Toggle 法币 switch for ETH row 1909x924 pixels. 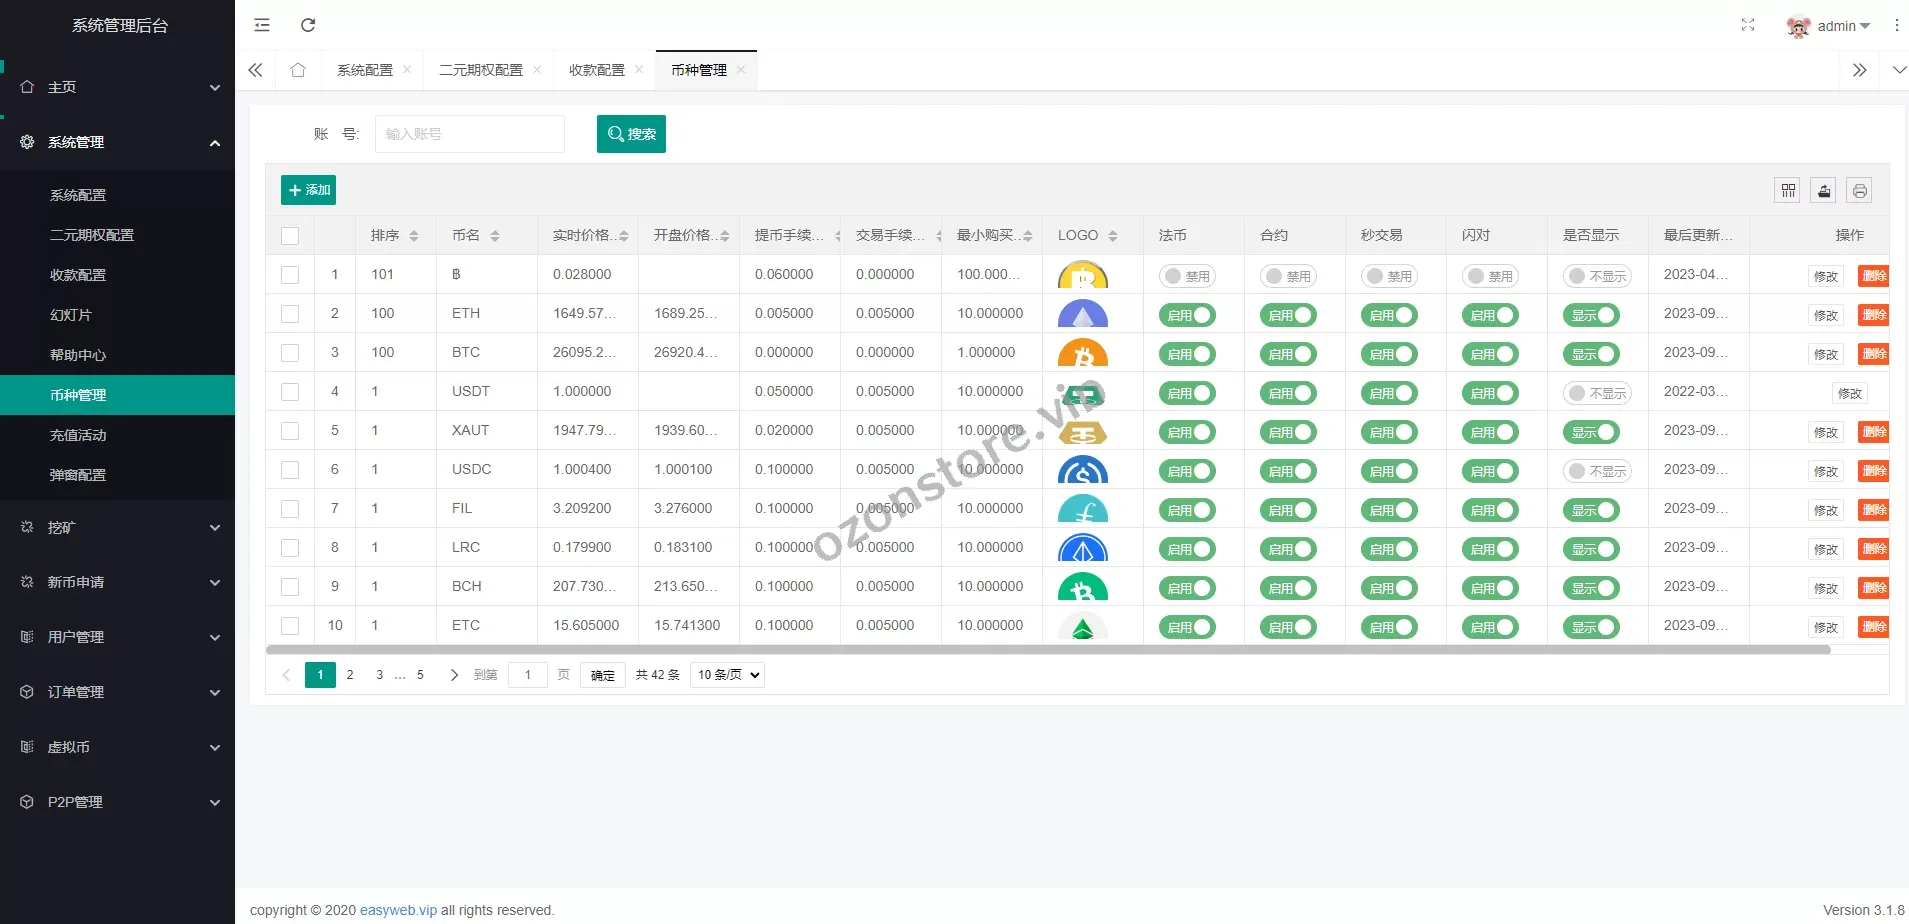(1187, 315)
